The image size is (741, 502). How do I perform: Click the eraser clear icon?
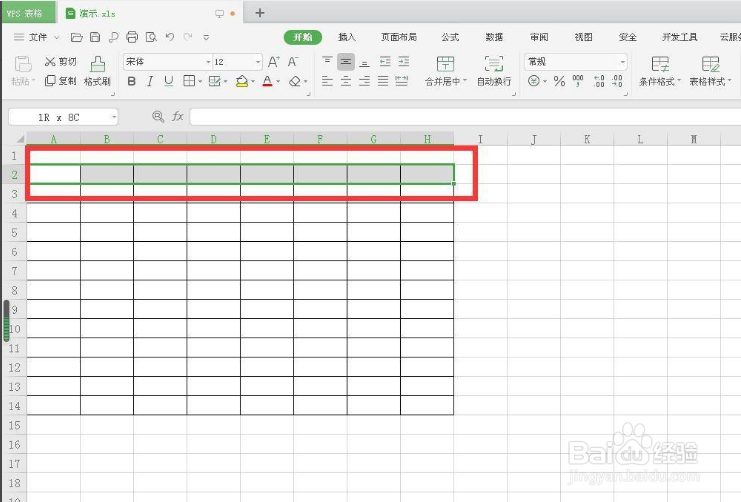(x=295, y=81)
